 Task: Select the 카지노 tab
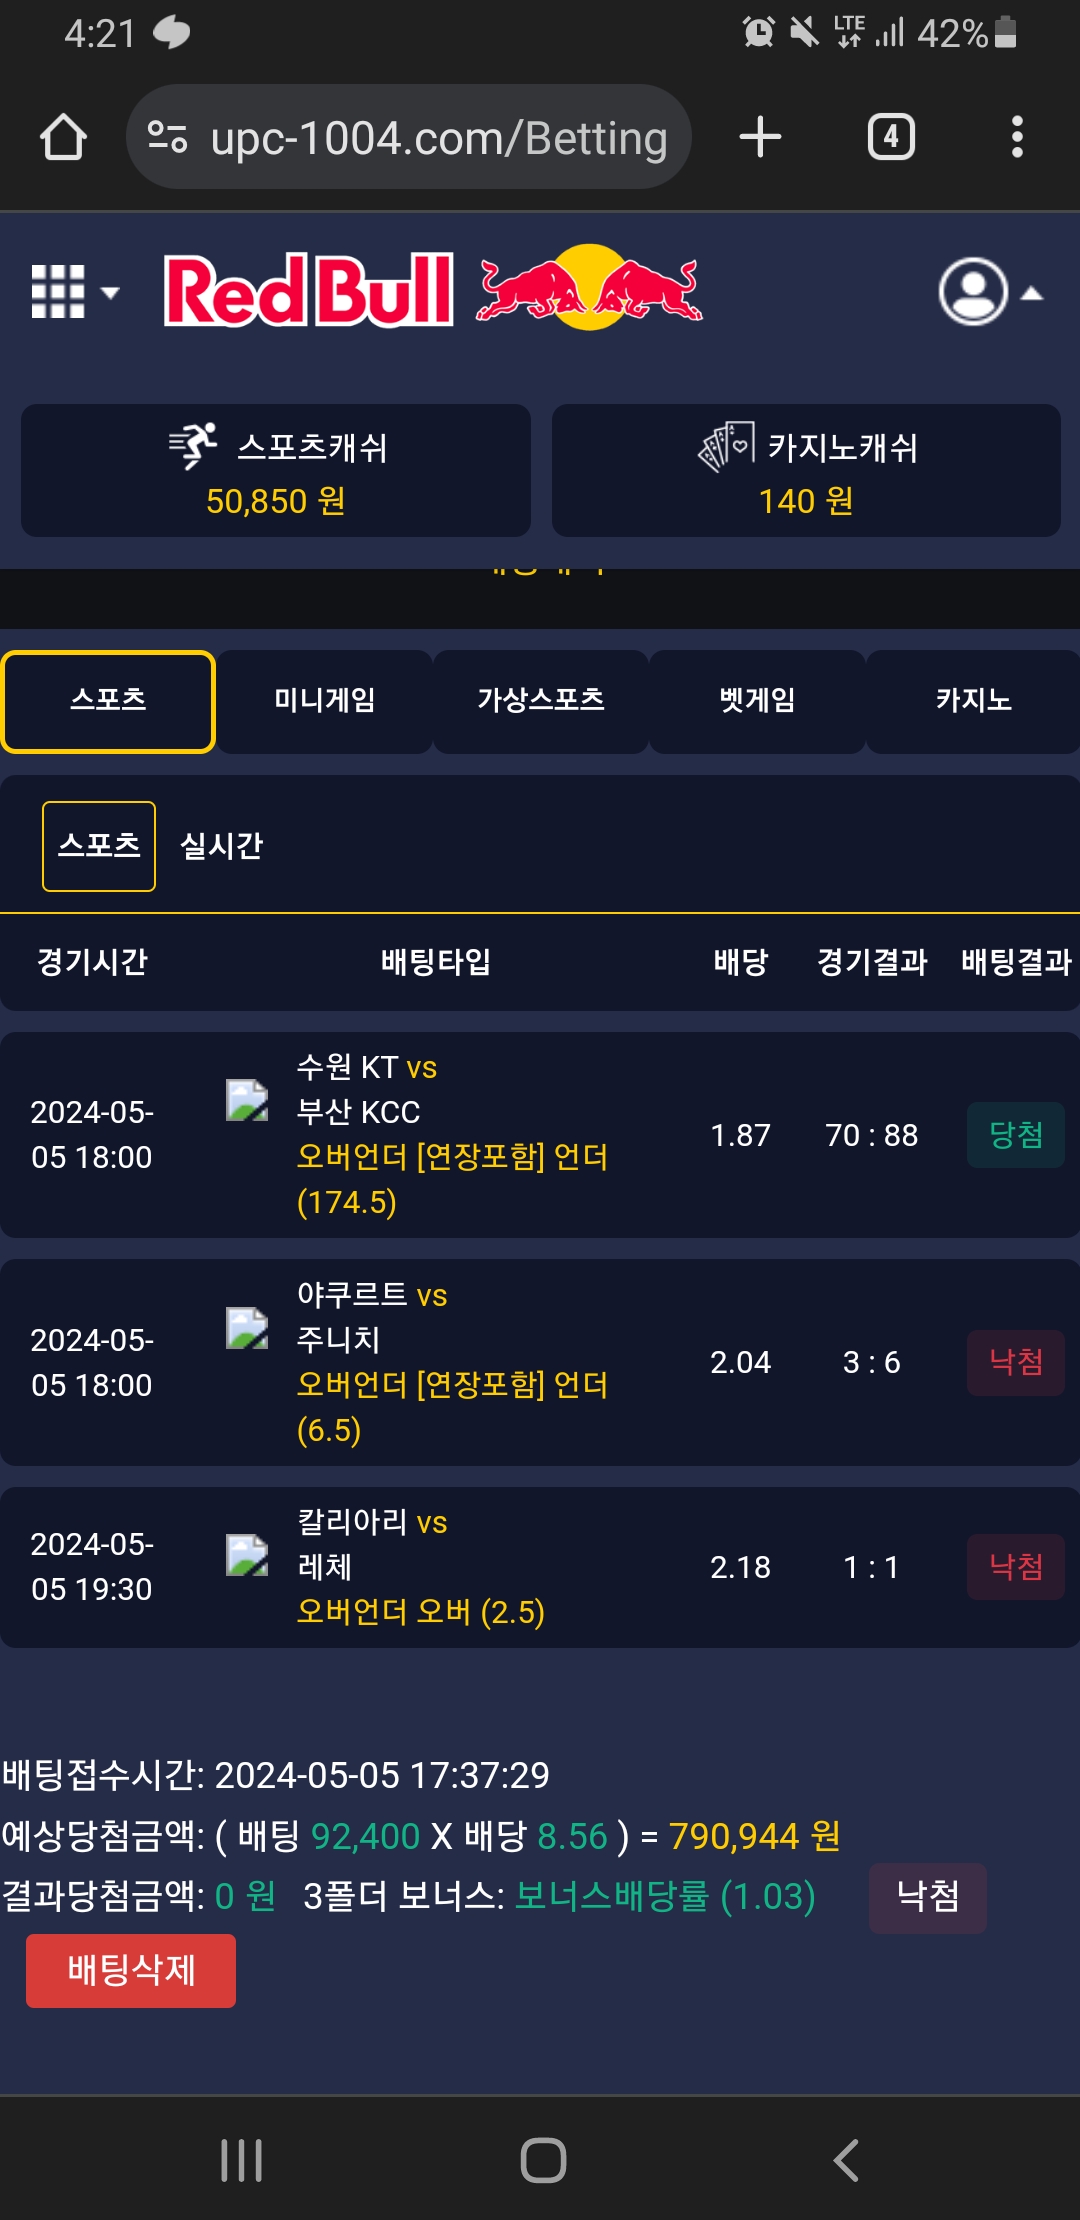coord(973,701)
